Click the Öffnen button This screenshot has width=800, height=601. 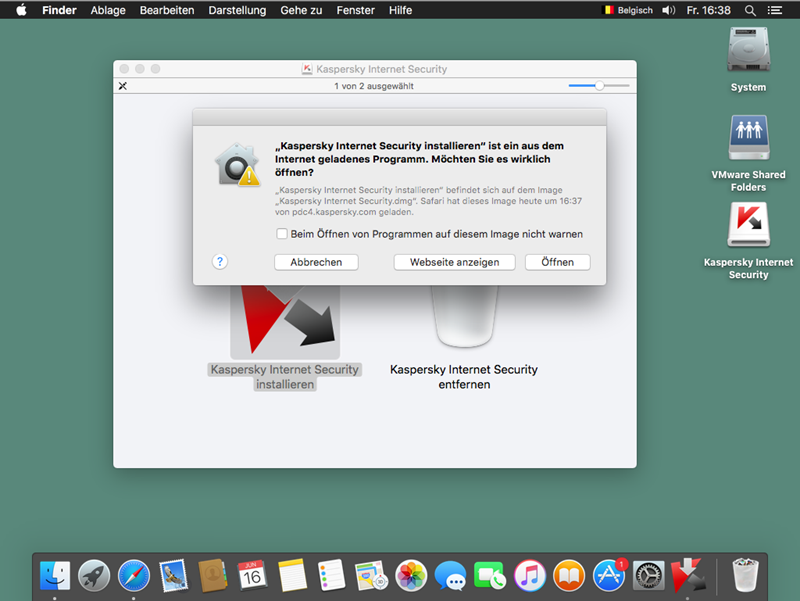coord(557,262)
